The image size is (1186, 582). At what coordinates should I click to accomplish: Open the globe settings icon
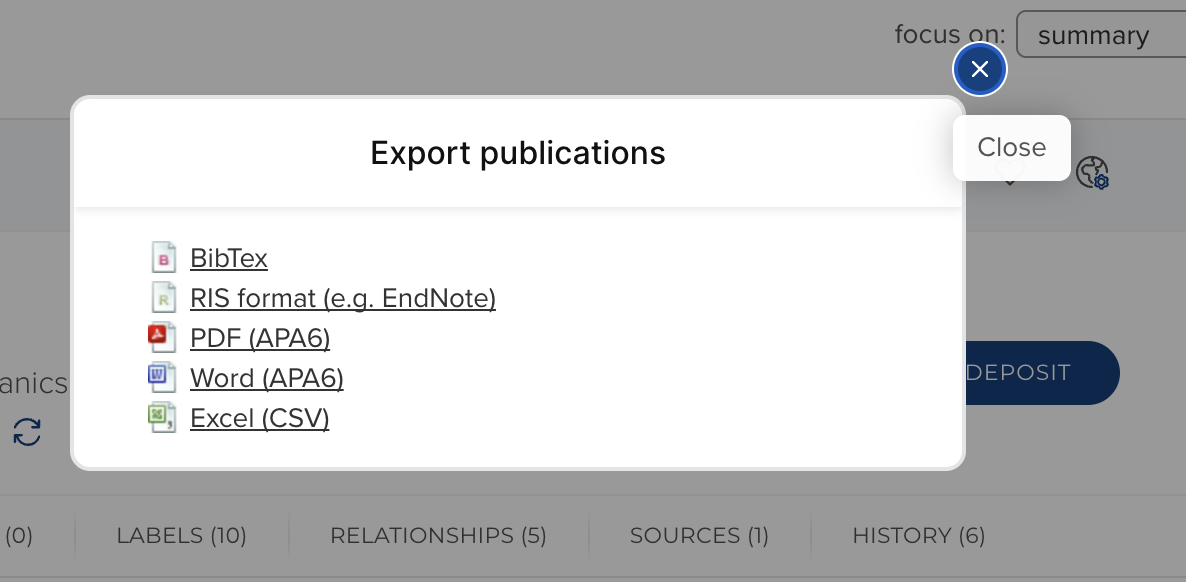1092,173
